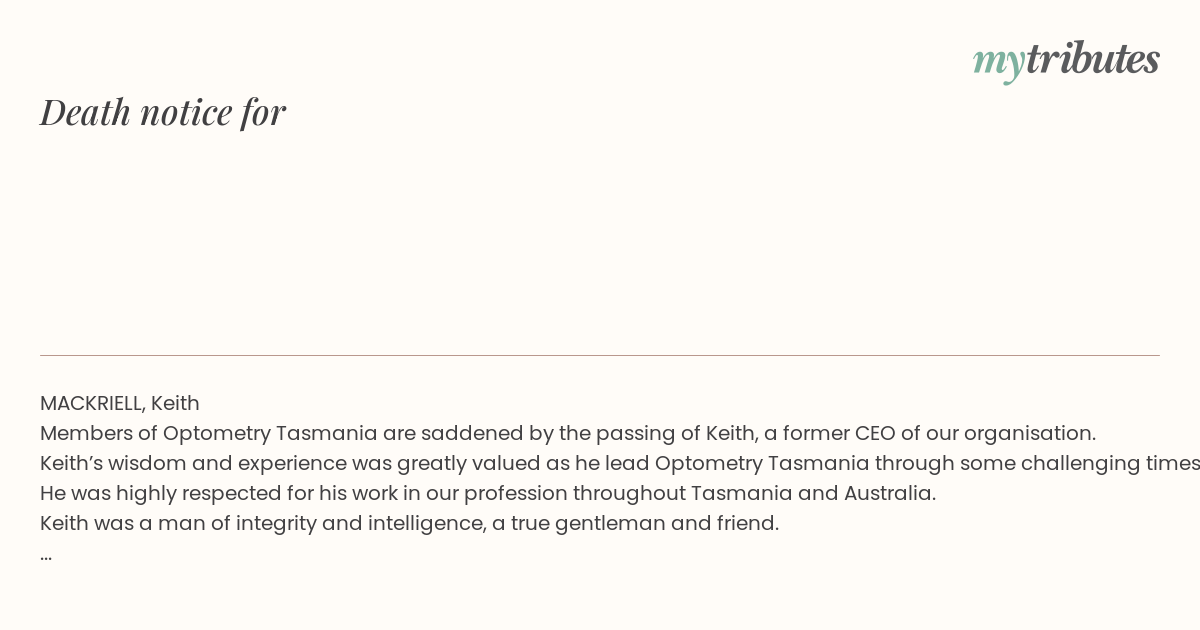Click the mytributes logo
Image resolution: width=1200 pixels, height=630 pixels.
(x=1066, y=60)
